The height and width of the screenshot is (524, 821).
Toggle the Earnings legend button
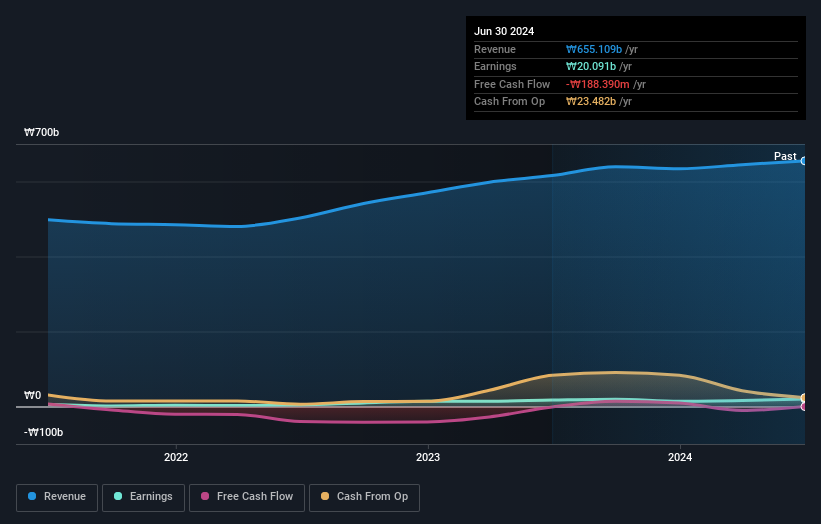click(x=143, y=497)
